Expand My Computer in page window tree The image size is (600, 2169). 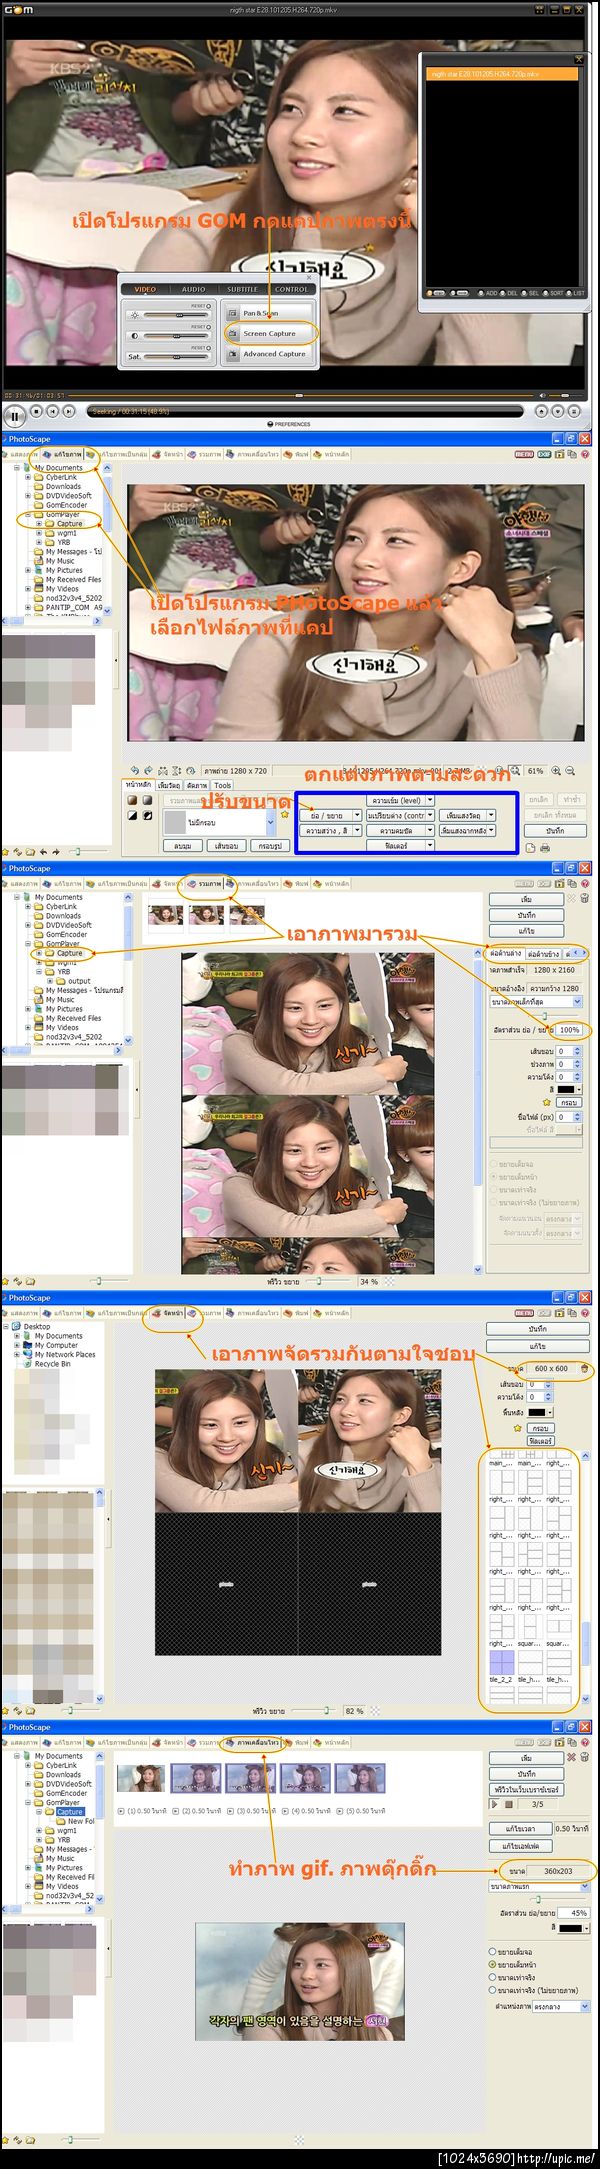pyautogui.click(x=17, y=1345)
